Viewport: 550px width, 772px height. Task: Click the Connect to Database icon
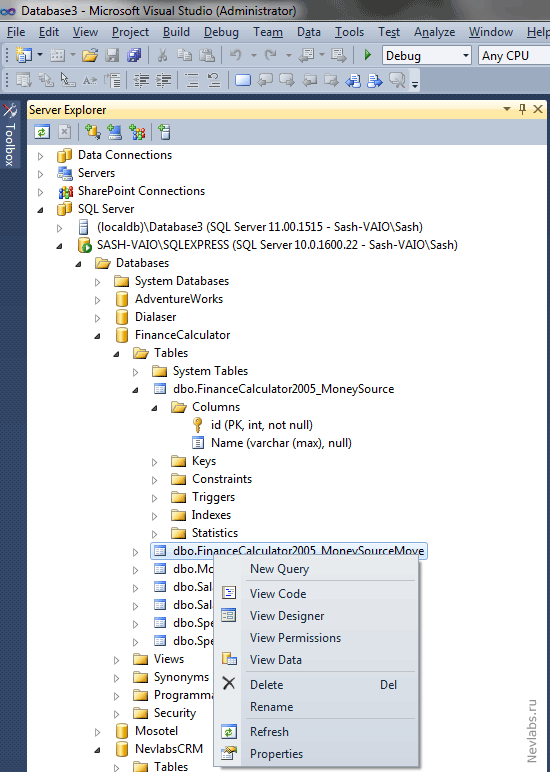point(93,132)
